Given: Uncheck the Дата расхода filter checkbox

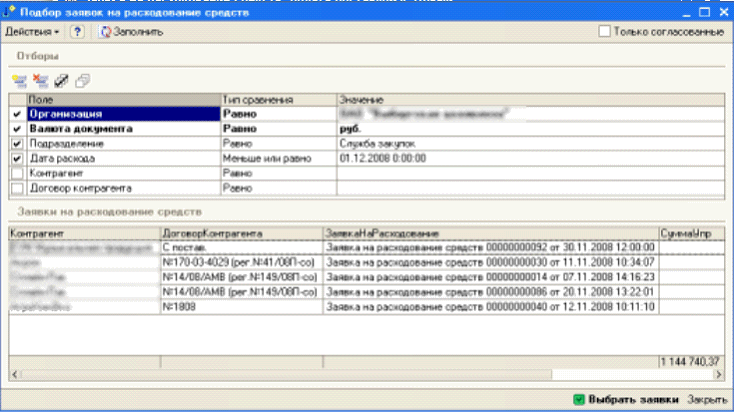Looking at the screenshot, I should point(17,158).
